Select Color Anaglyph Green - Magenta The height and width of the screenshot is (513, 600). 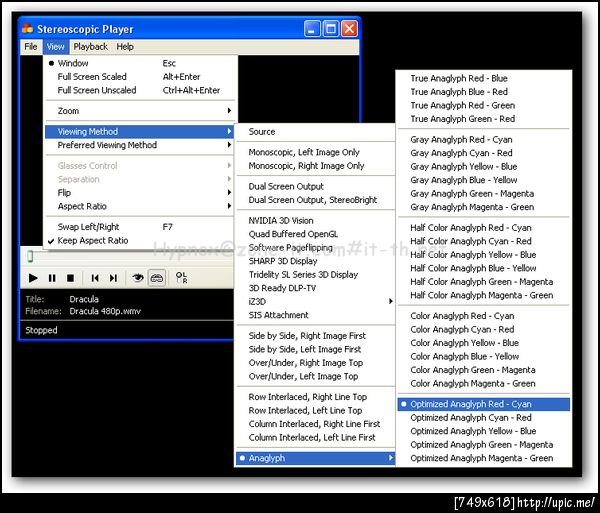click(x=484, y=370)
